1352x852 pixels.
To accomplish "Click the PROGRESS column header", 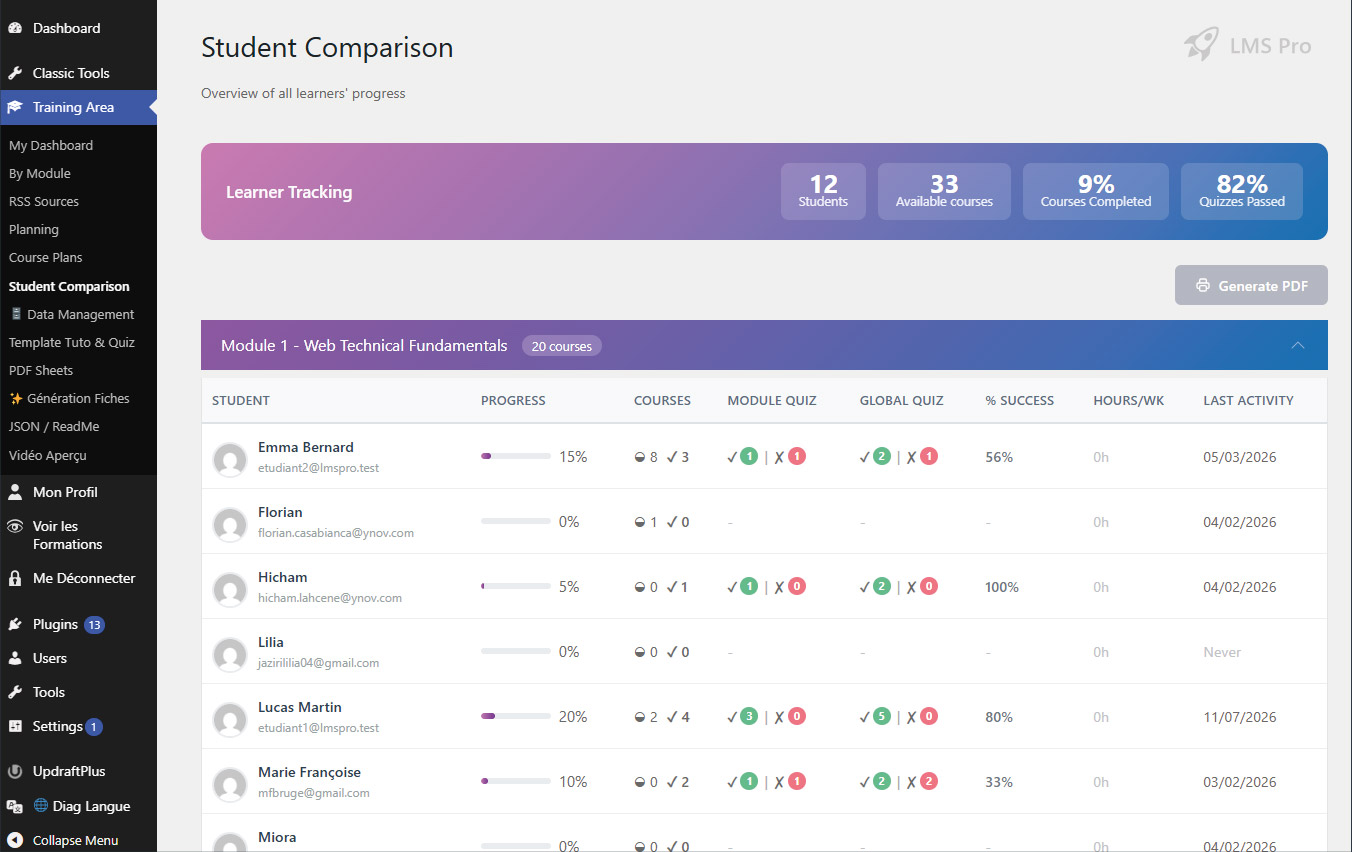I will point(513,400).
